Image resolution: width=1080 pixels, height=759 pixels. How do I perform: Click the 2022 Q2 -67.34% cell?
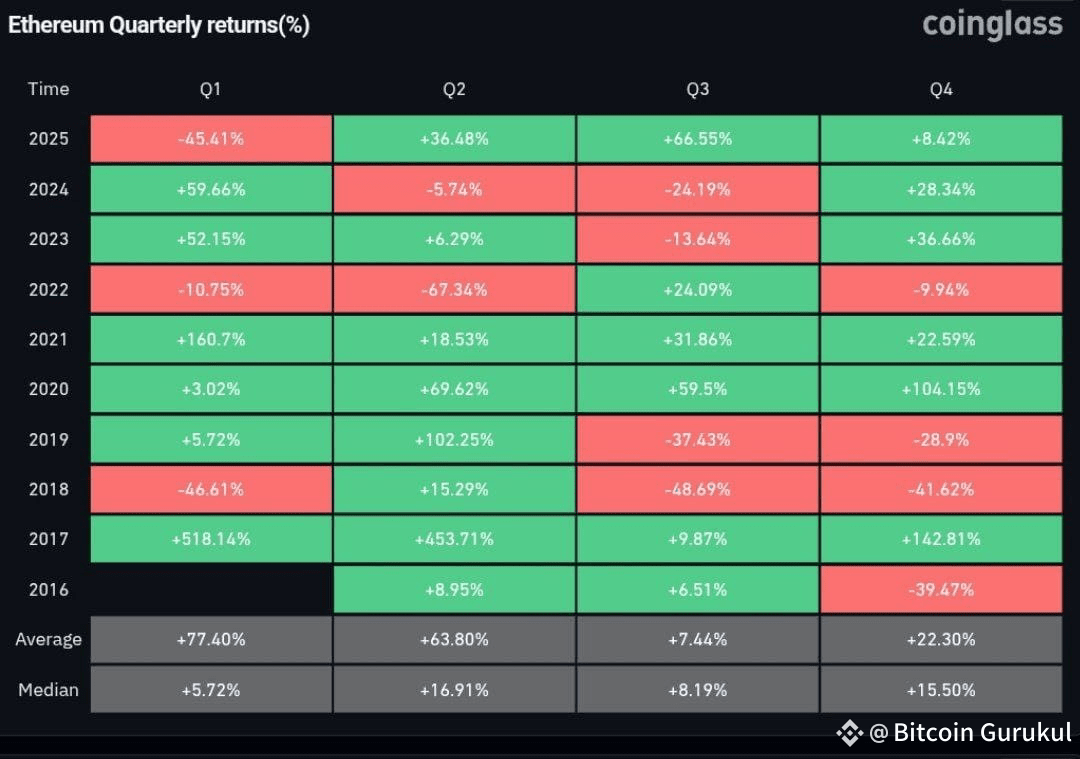point(454,289)
